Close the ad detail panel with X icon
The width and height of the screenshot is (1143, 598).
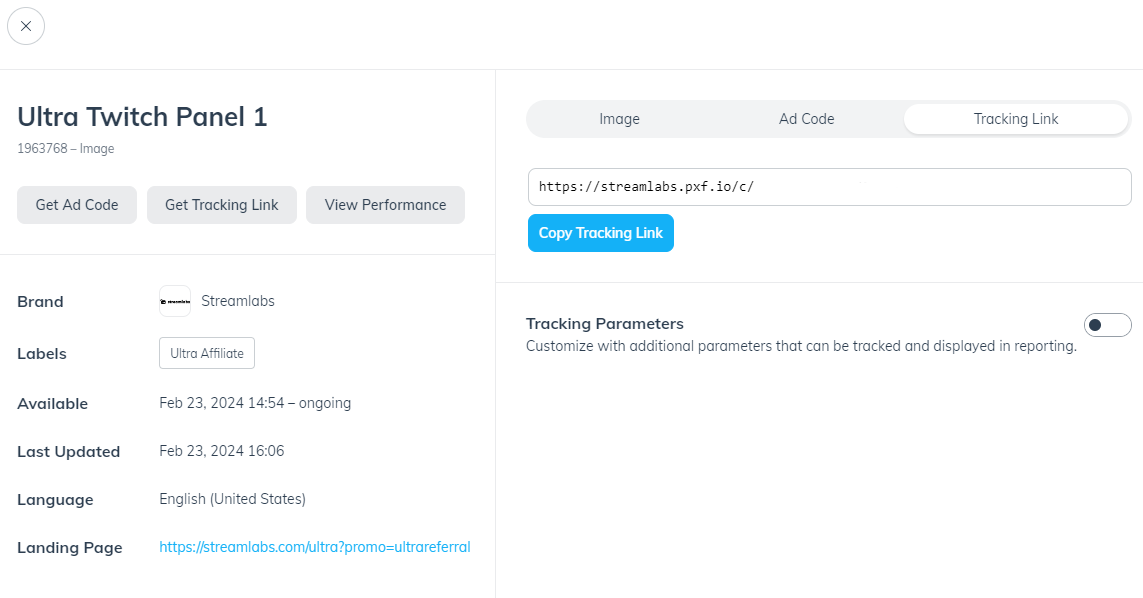coord(26,26)
